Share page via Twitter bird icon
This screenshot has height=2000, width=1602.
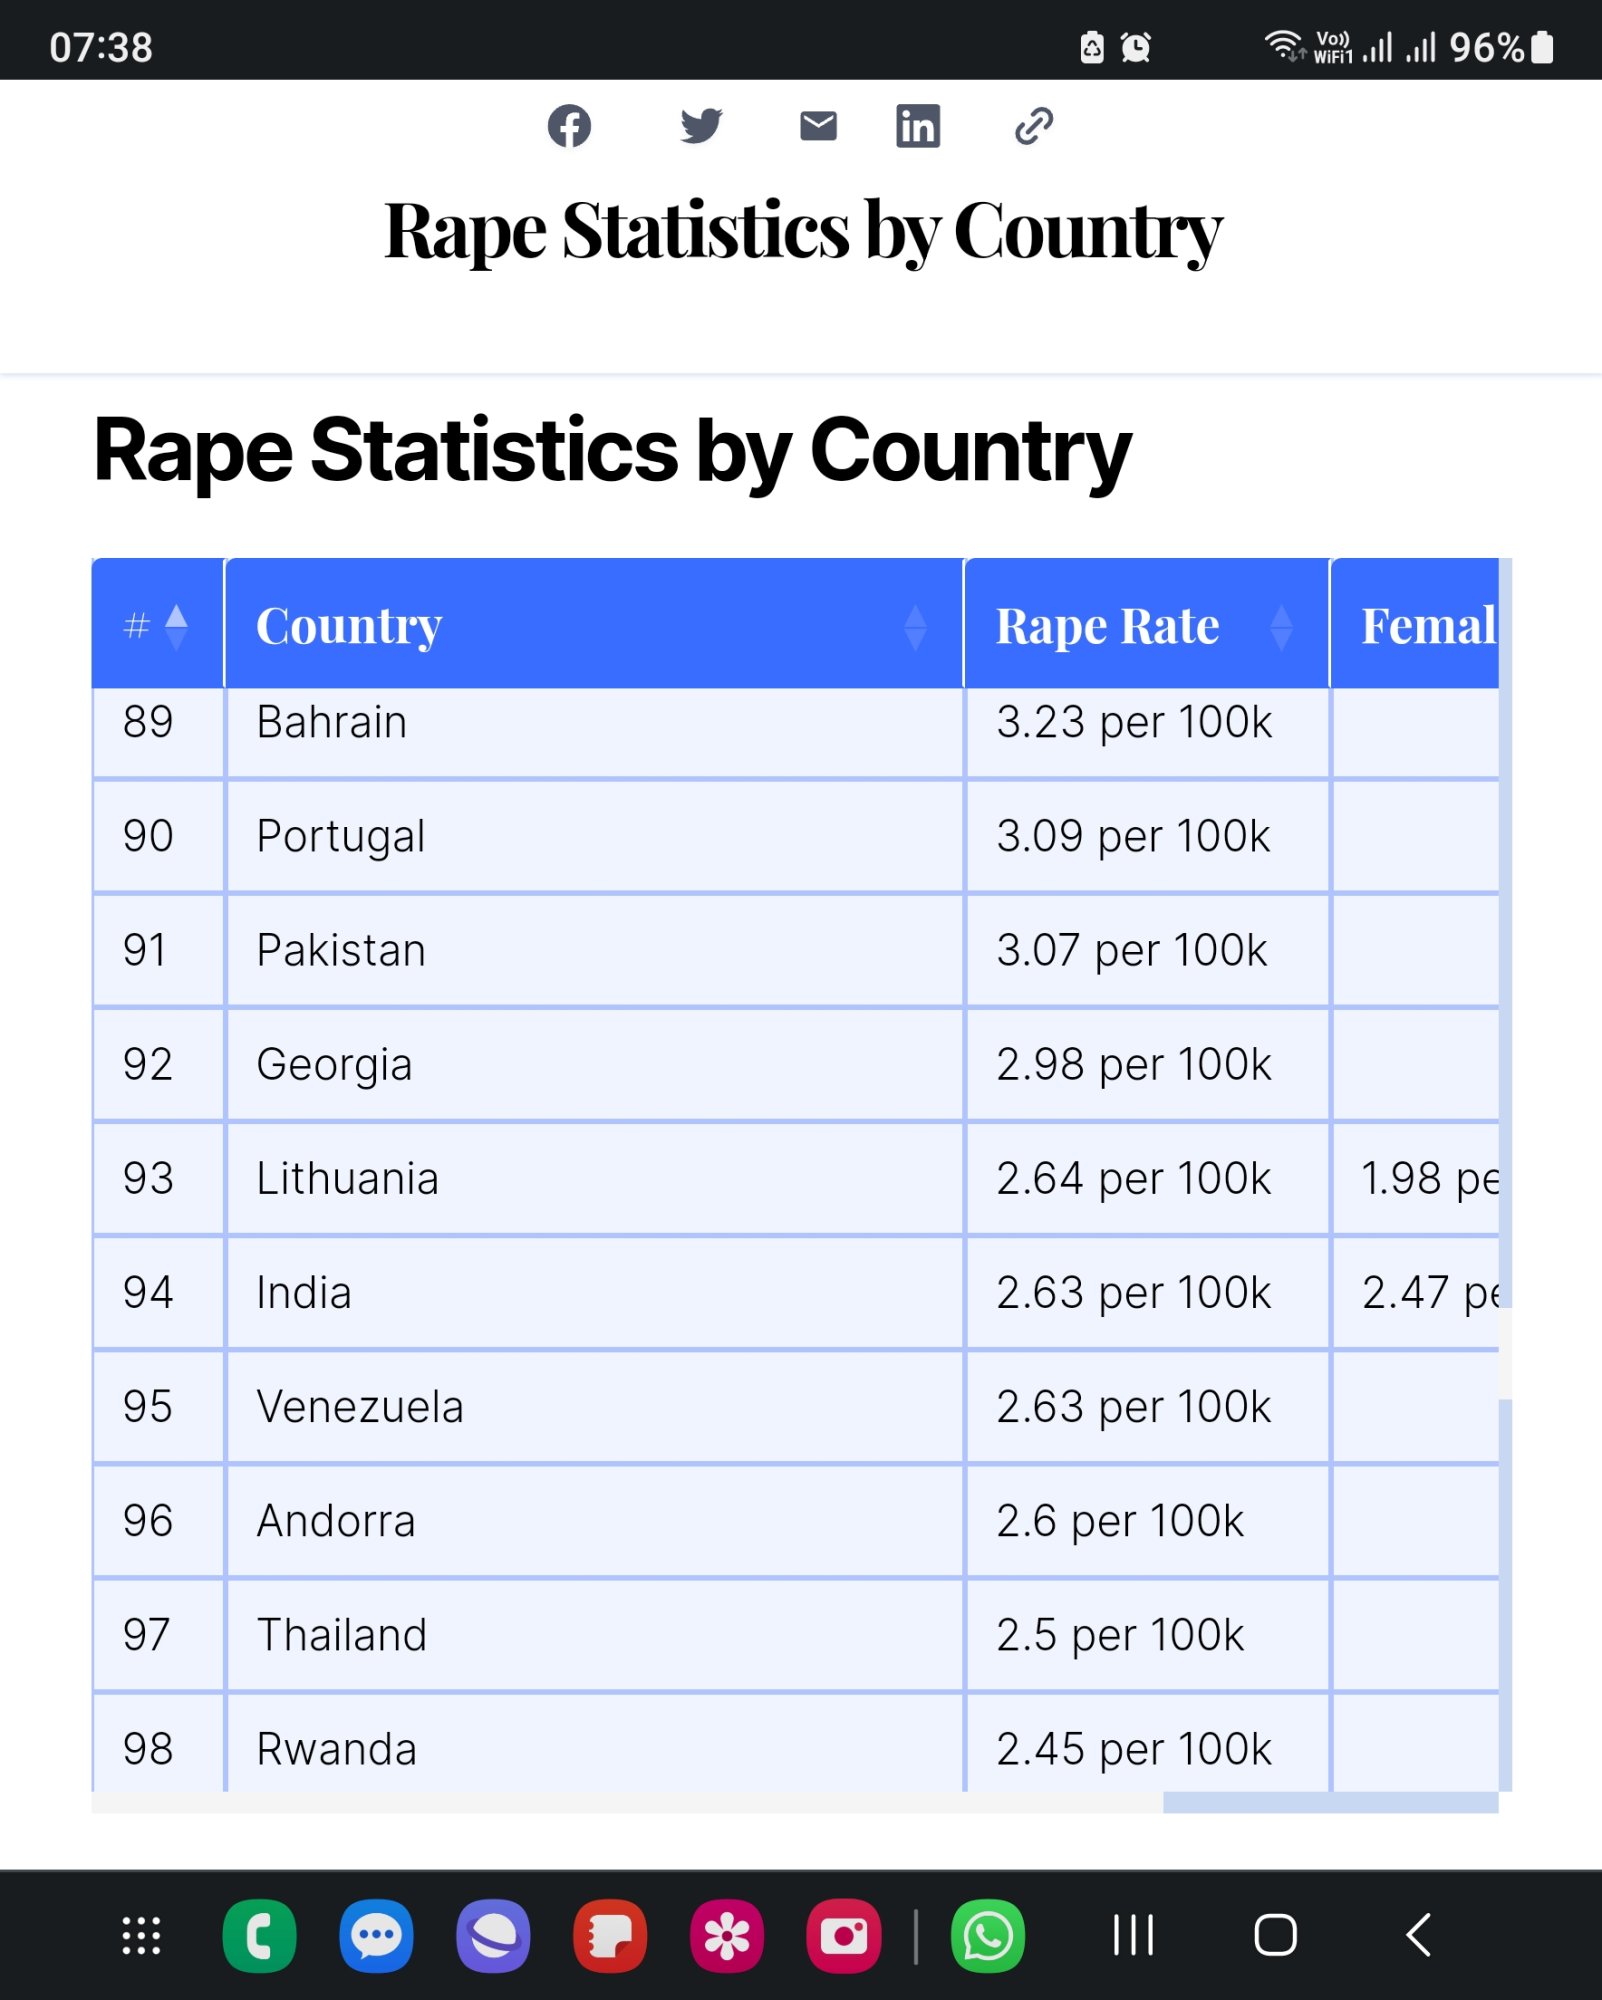[701, 126]
